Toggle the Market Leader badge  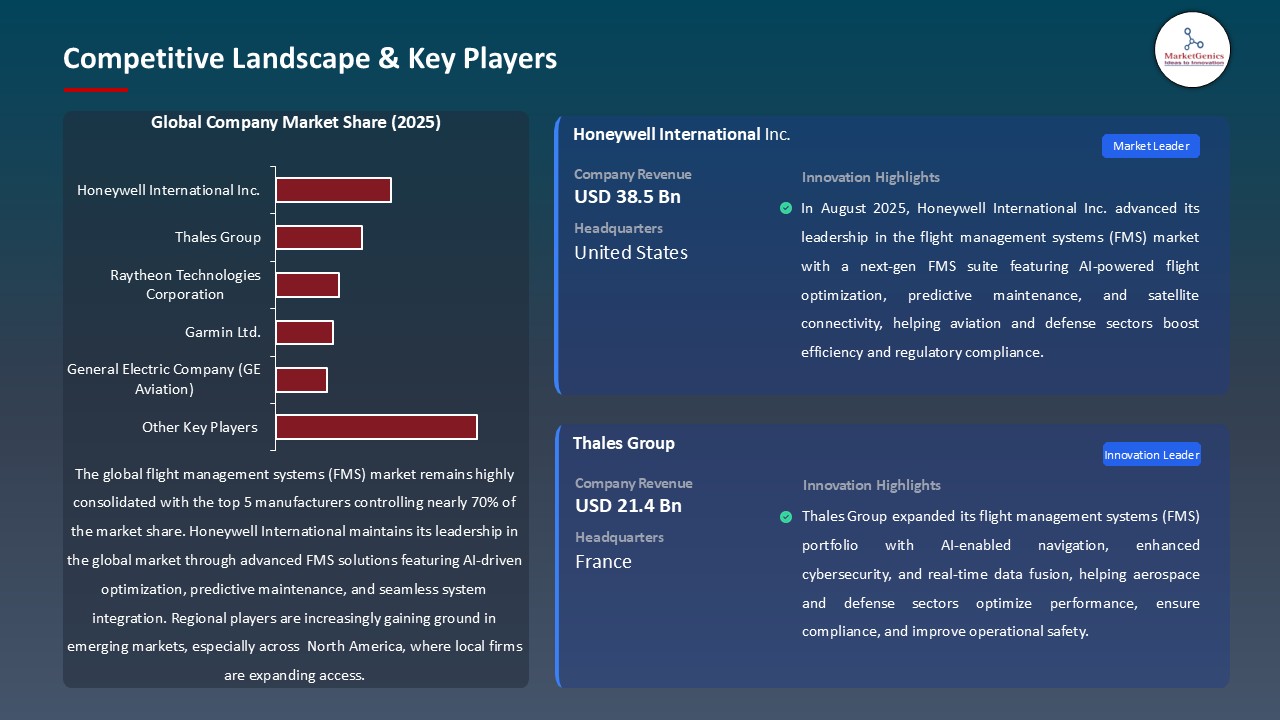coord(1150,146)
